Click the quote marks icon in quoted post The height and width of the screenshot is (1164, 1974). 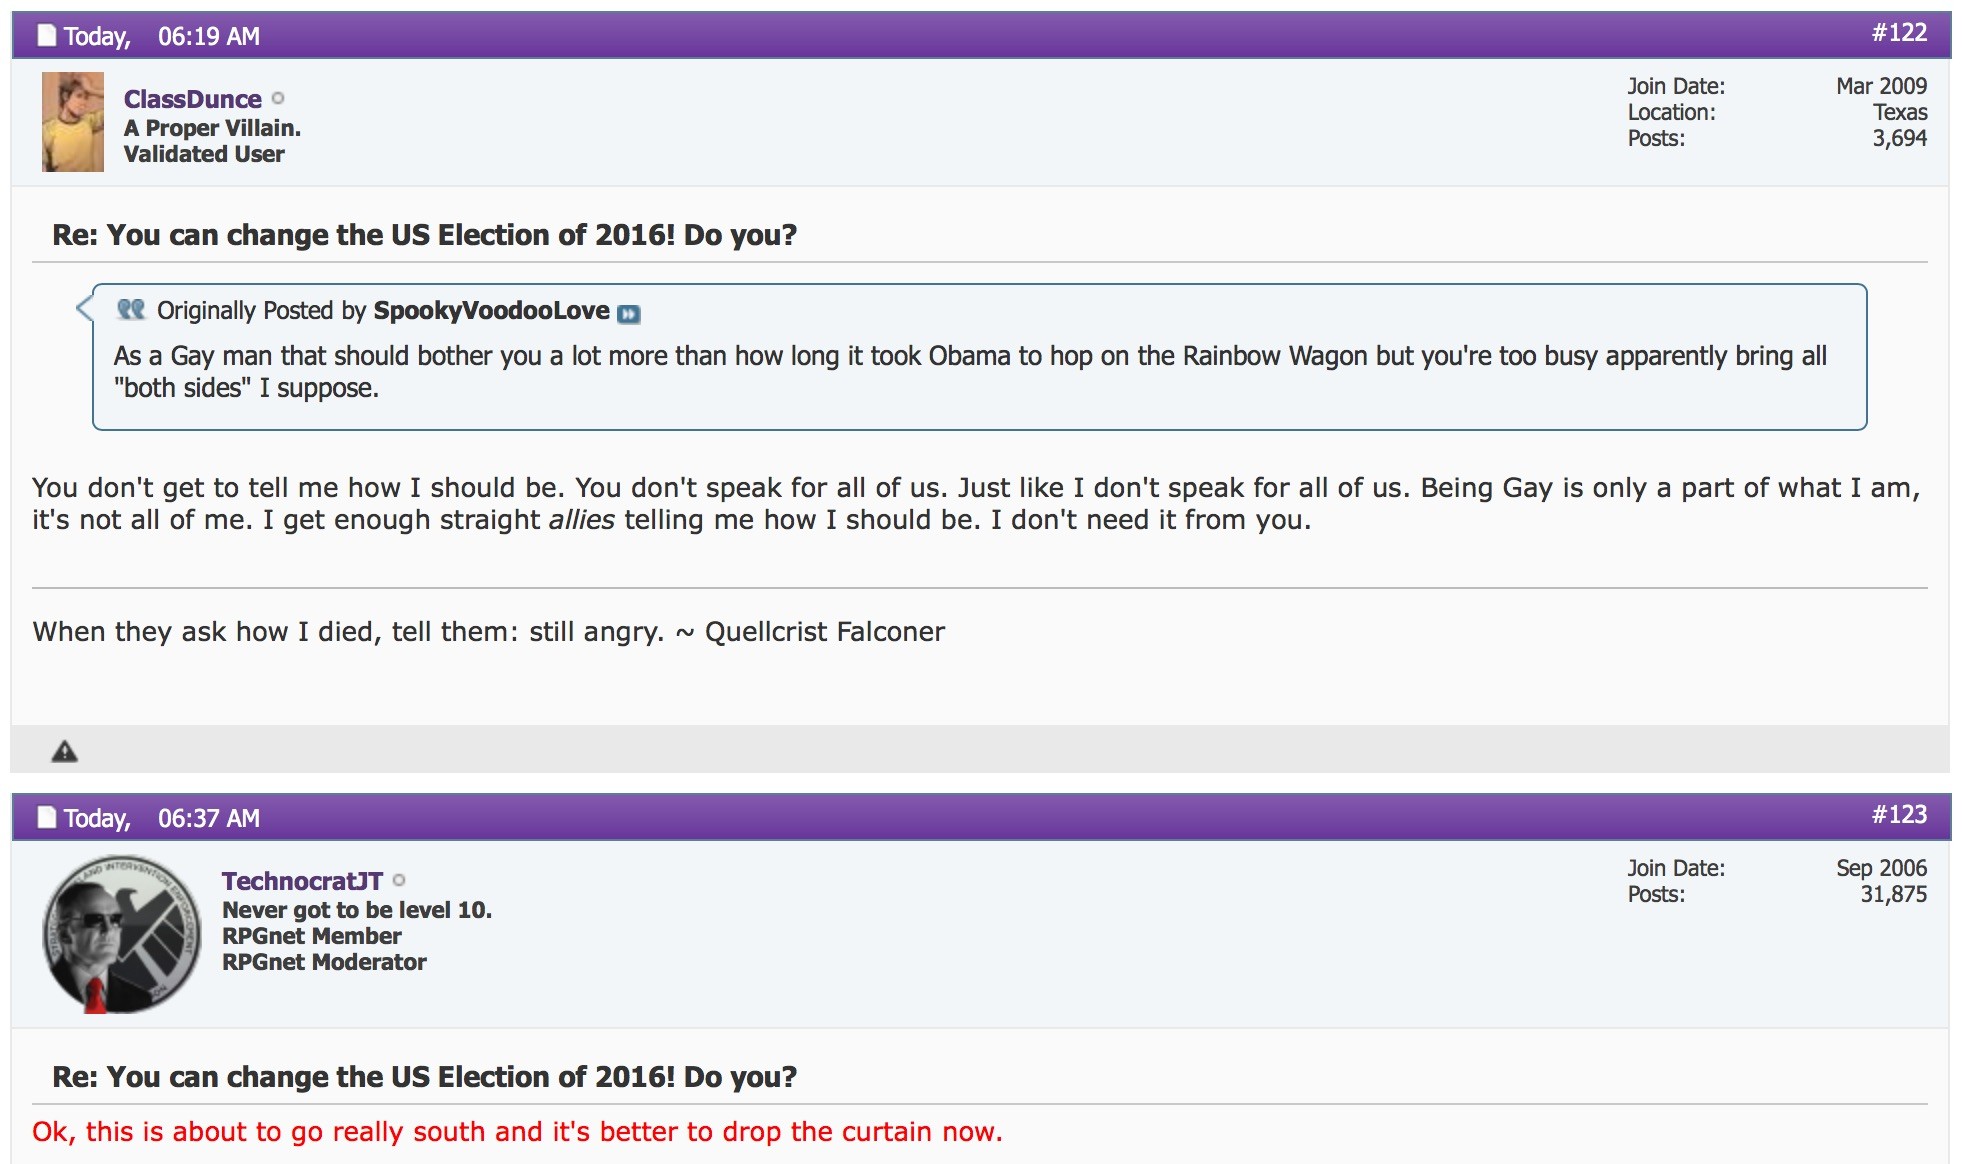[131, 309]
